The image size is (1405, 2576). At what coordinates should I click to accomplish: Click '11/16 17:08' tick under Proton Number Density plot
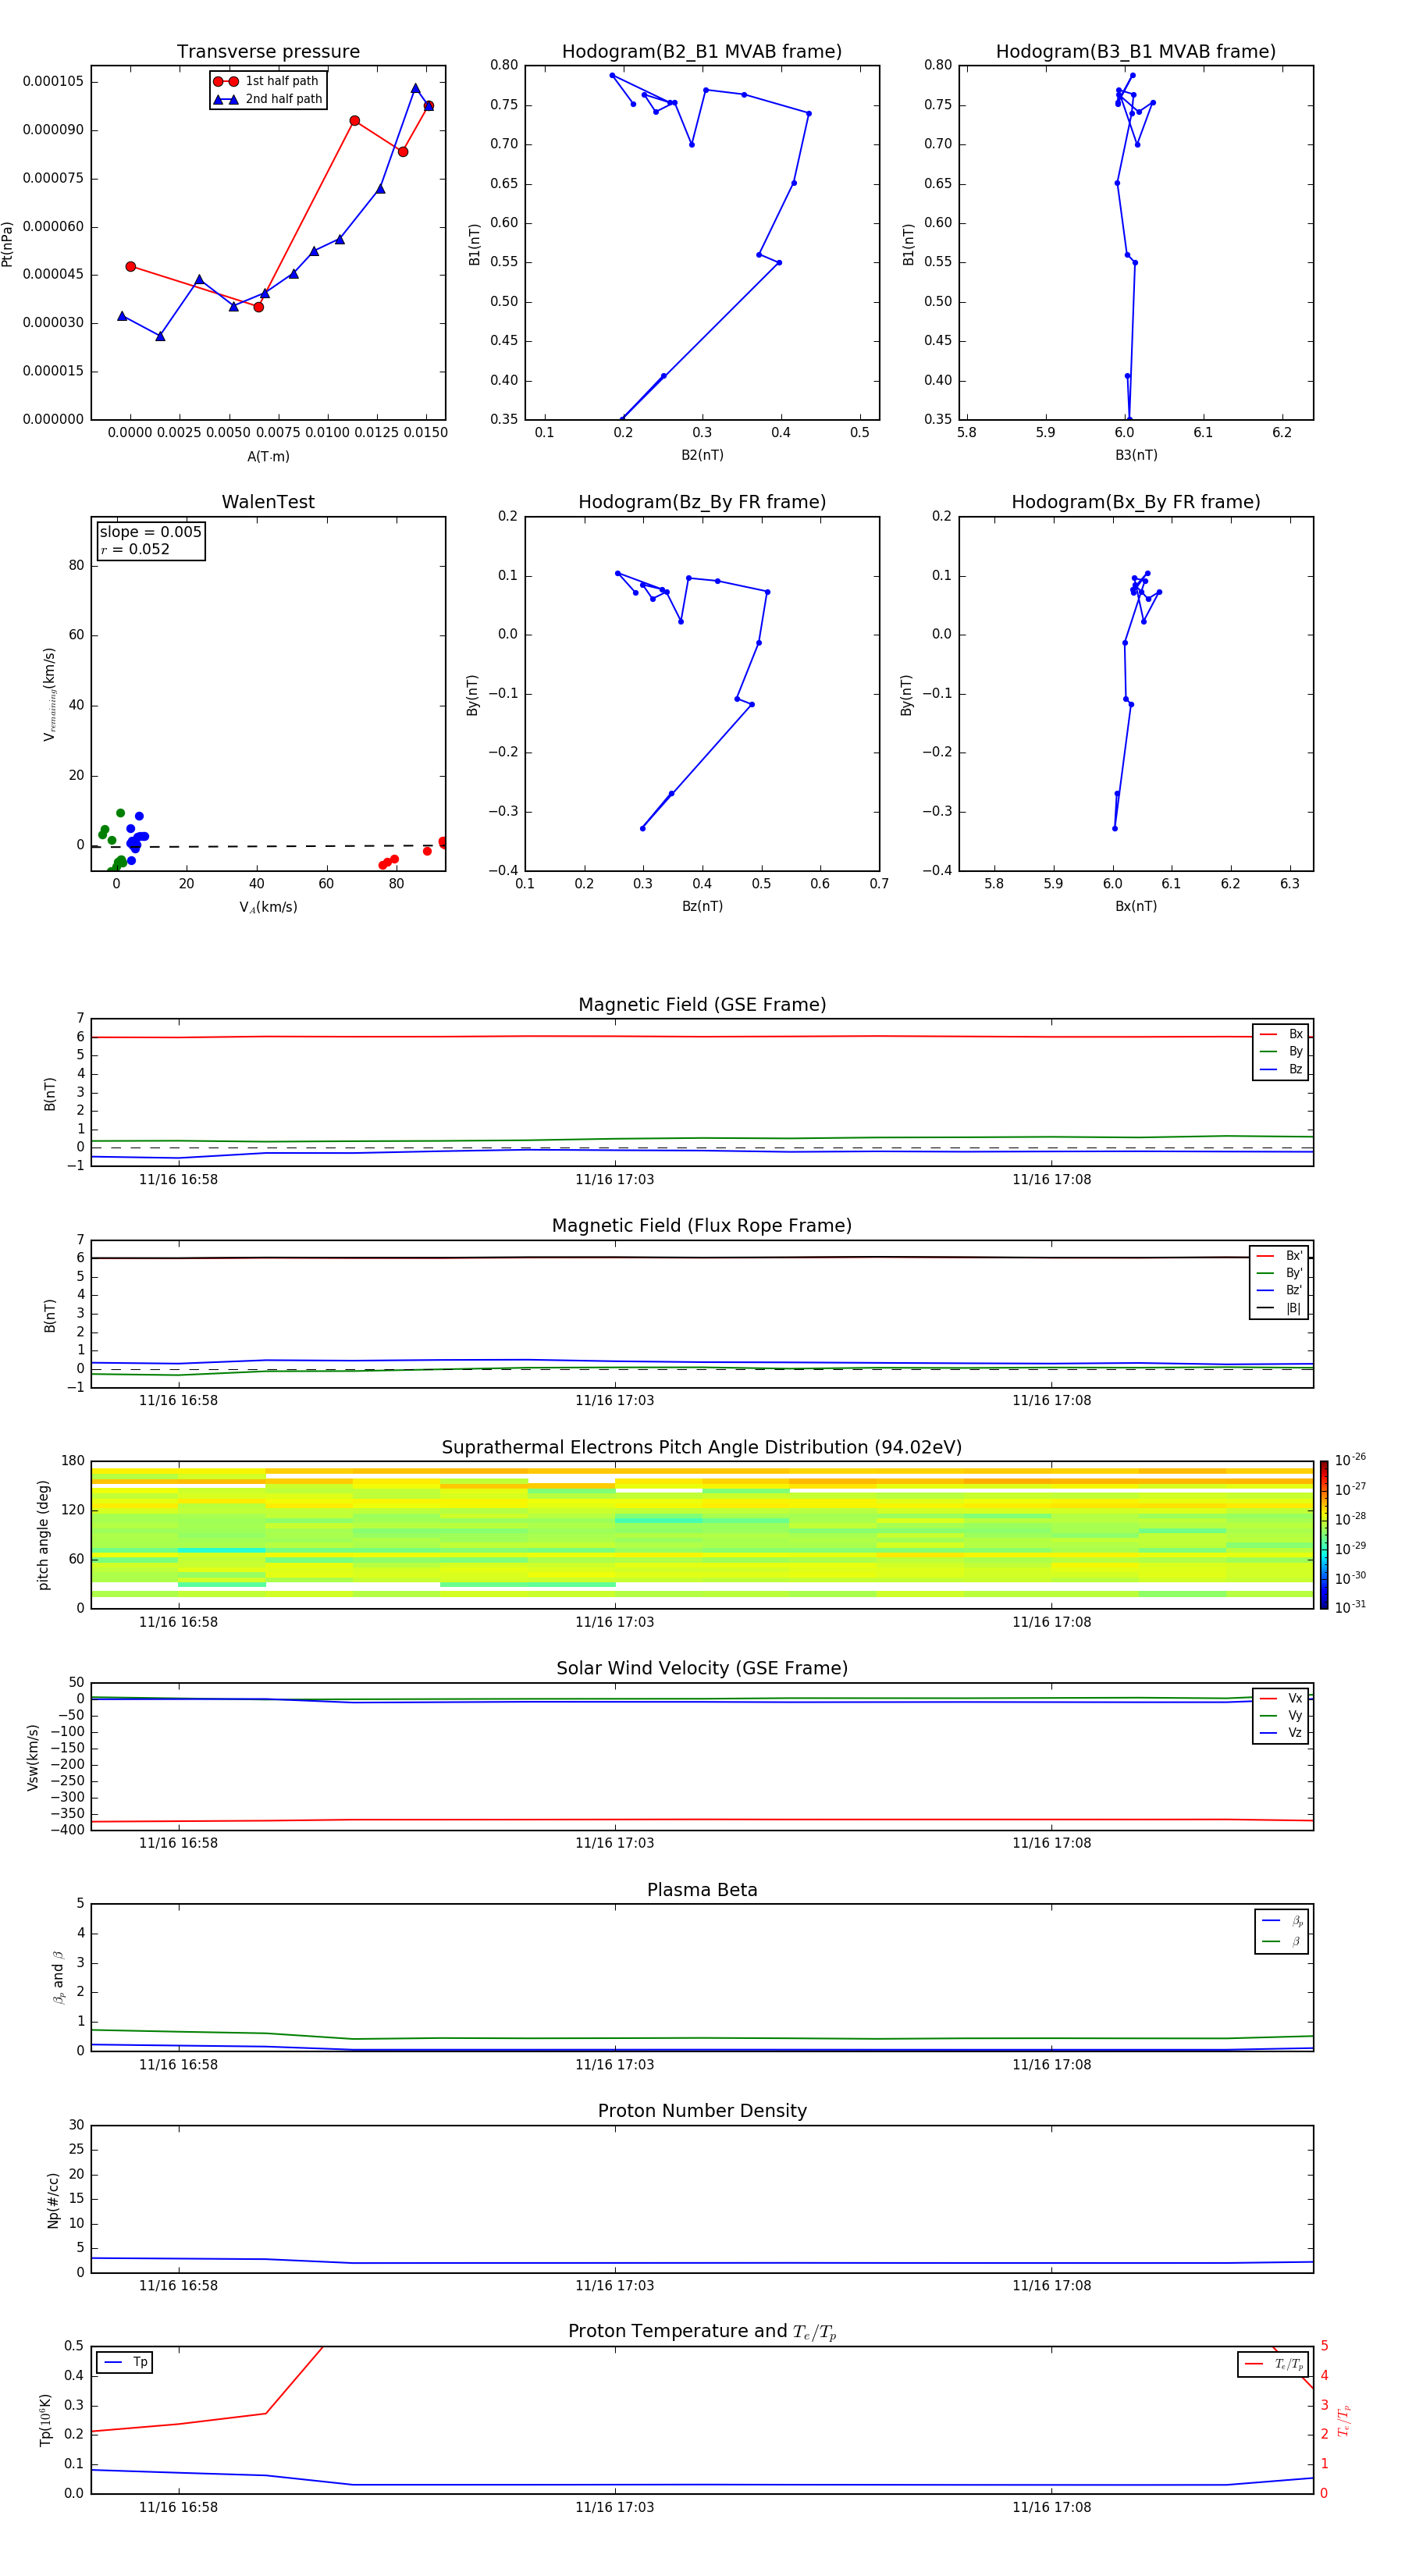coord(1051,2285)
